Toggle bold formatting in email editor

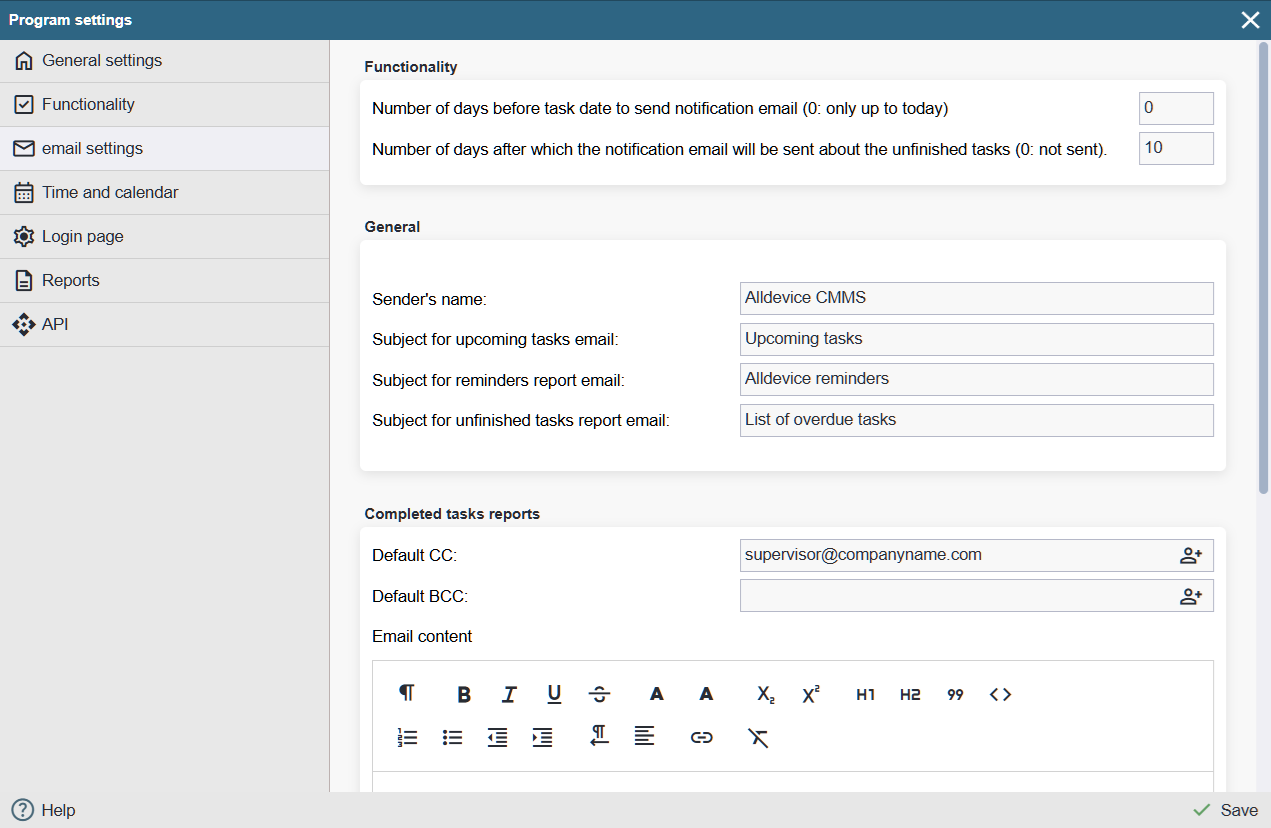click(x=464, y=695)
